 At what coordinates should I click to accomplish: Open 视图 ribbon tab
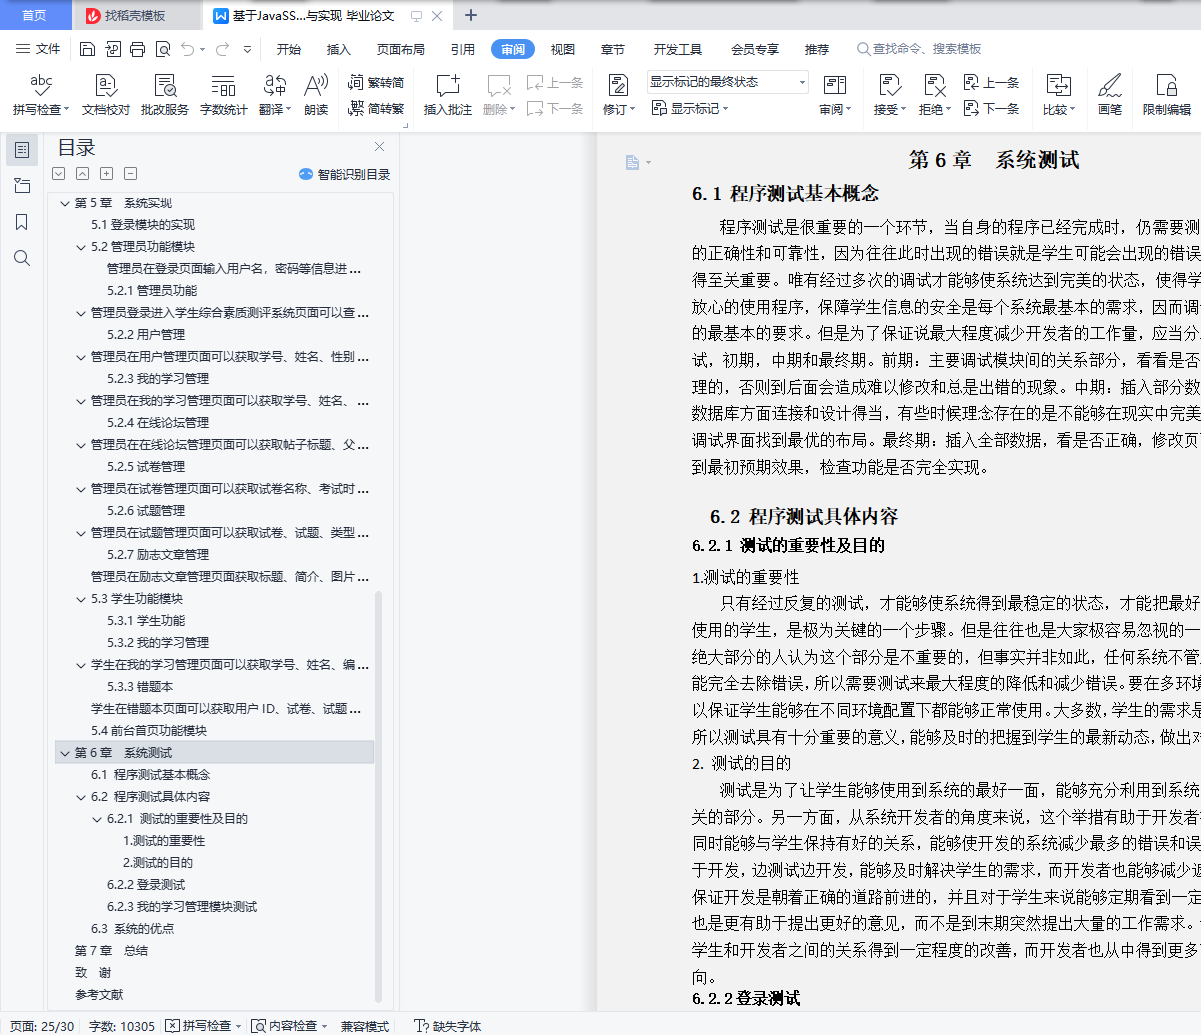(x=563, y=49)
